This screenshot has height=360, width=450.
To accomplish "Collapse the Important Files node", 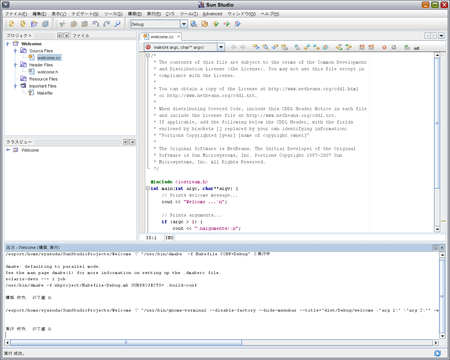I will (15, 86).
